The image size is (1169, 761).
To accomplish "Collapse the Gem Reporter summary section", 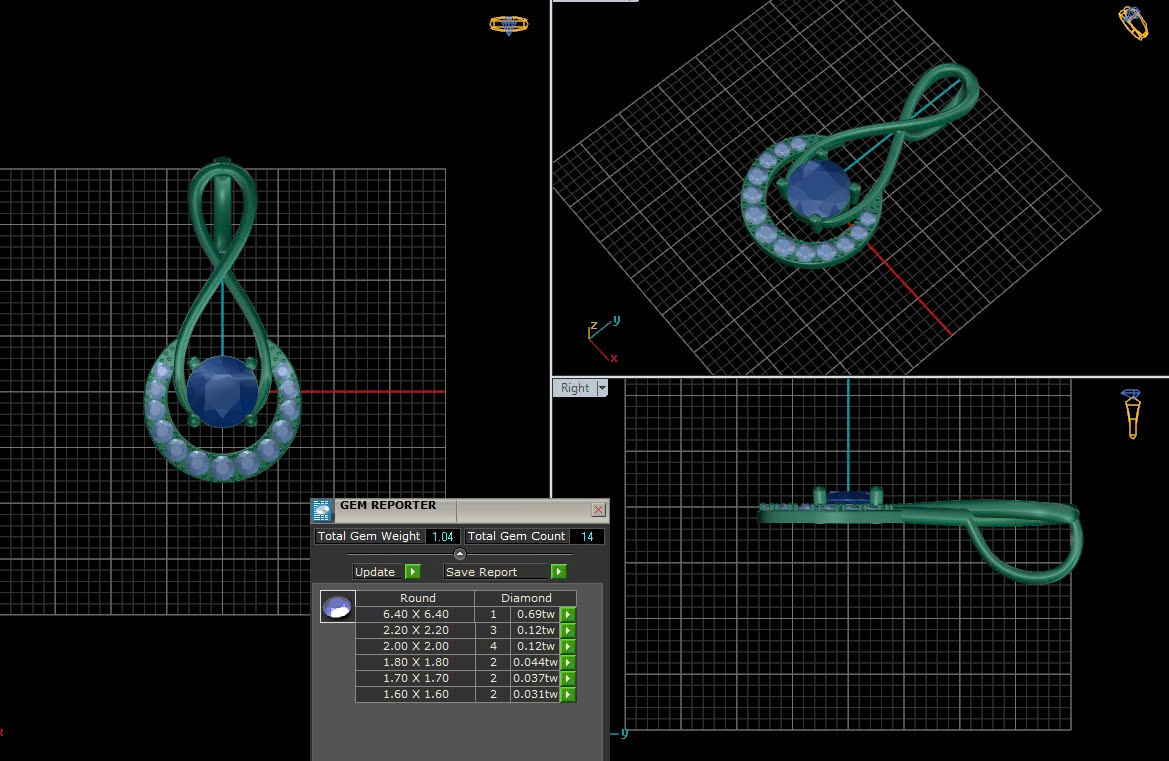I will click(x=460, y=554).
